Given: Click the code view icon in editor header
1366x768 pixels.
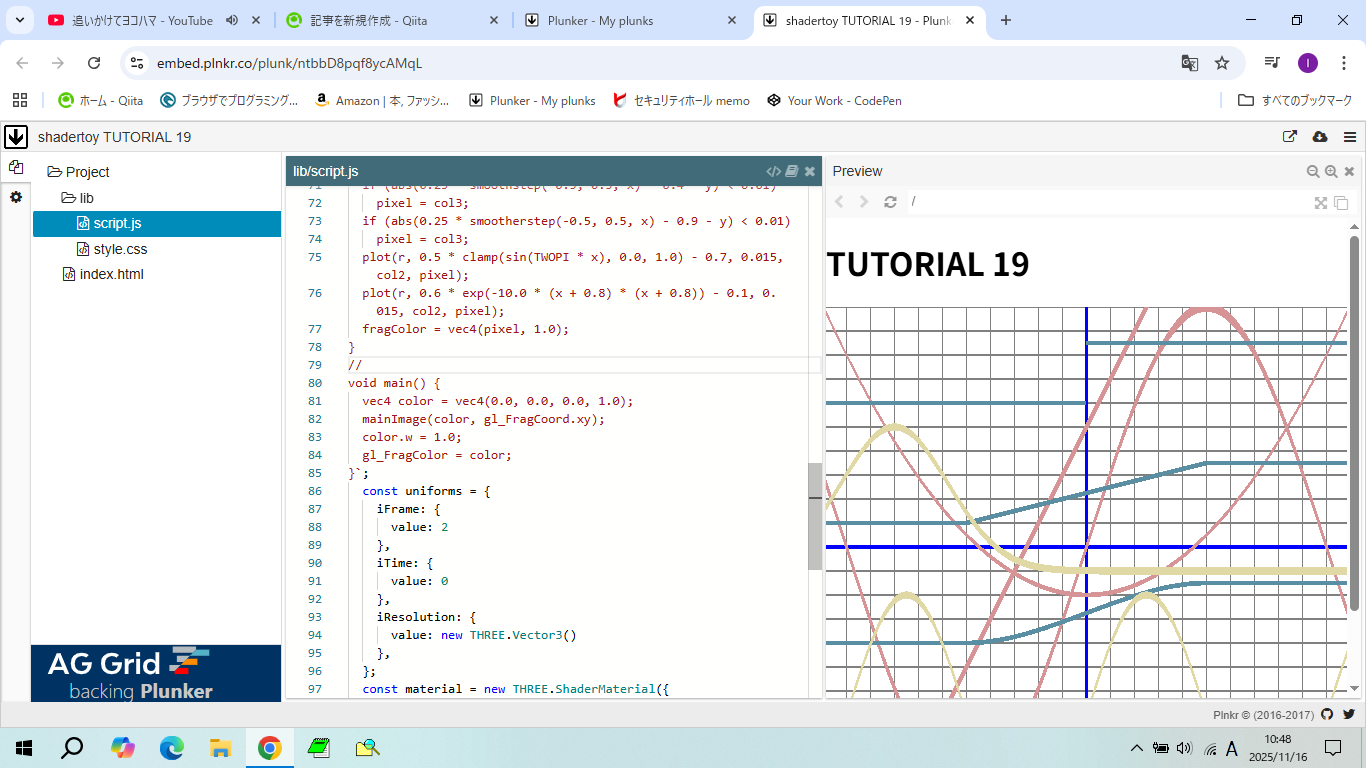Looking at the screenshot, I should click(774, 171).
